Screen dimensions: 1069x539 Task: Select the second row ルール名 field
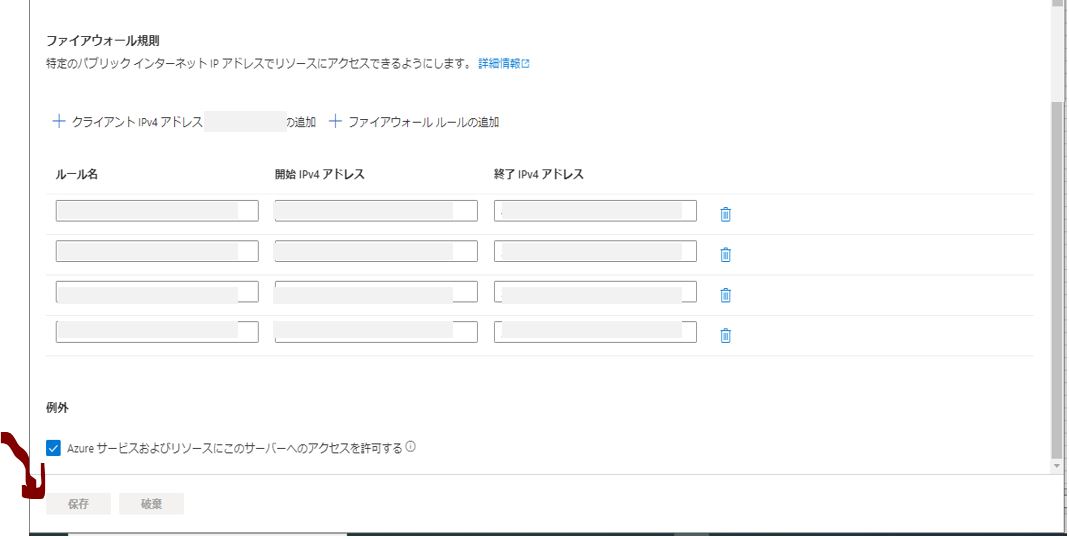(x=157, y=251)
